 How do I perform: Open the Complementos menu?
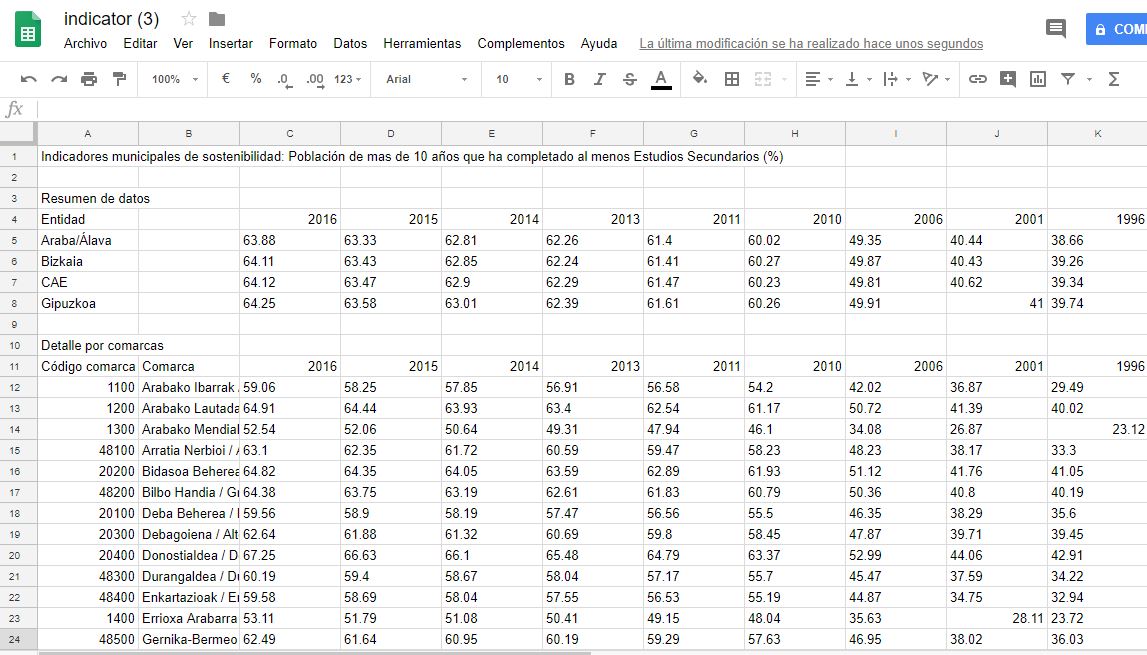click(x=521, y=43)
